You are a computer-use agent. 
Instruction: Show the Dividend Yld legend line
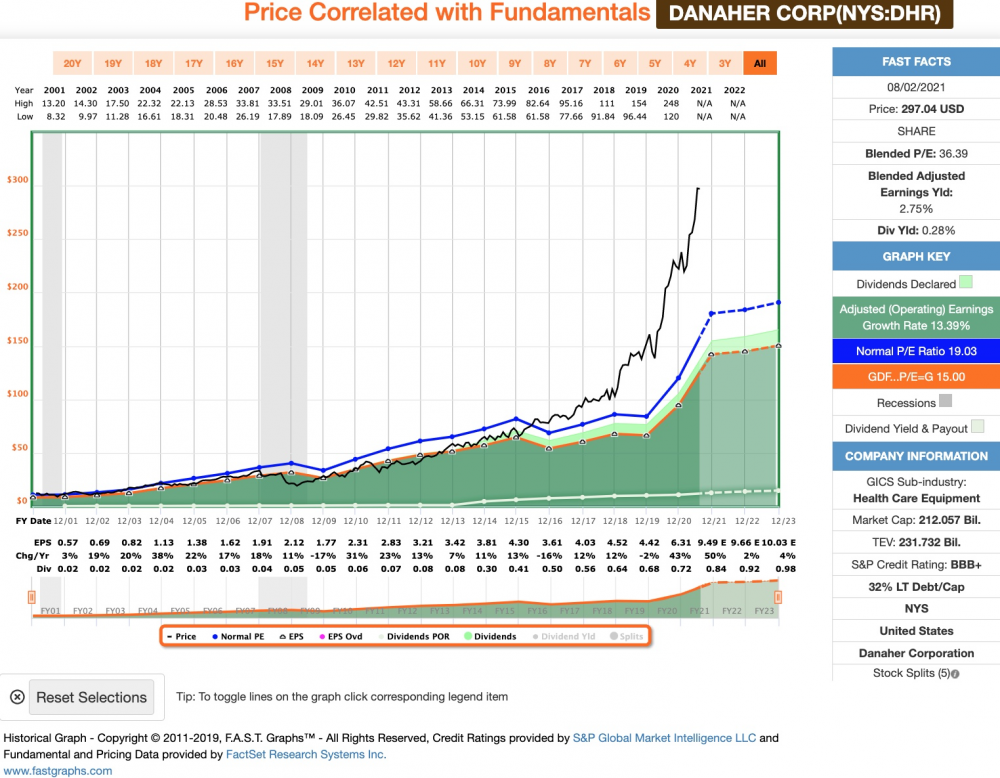(x=564, y=636)
